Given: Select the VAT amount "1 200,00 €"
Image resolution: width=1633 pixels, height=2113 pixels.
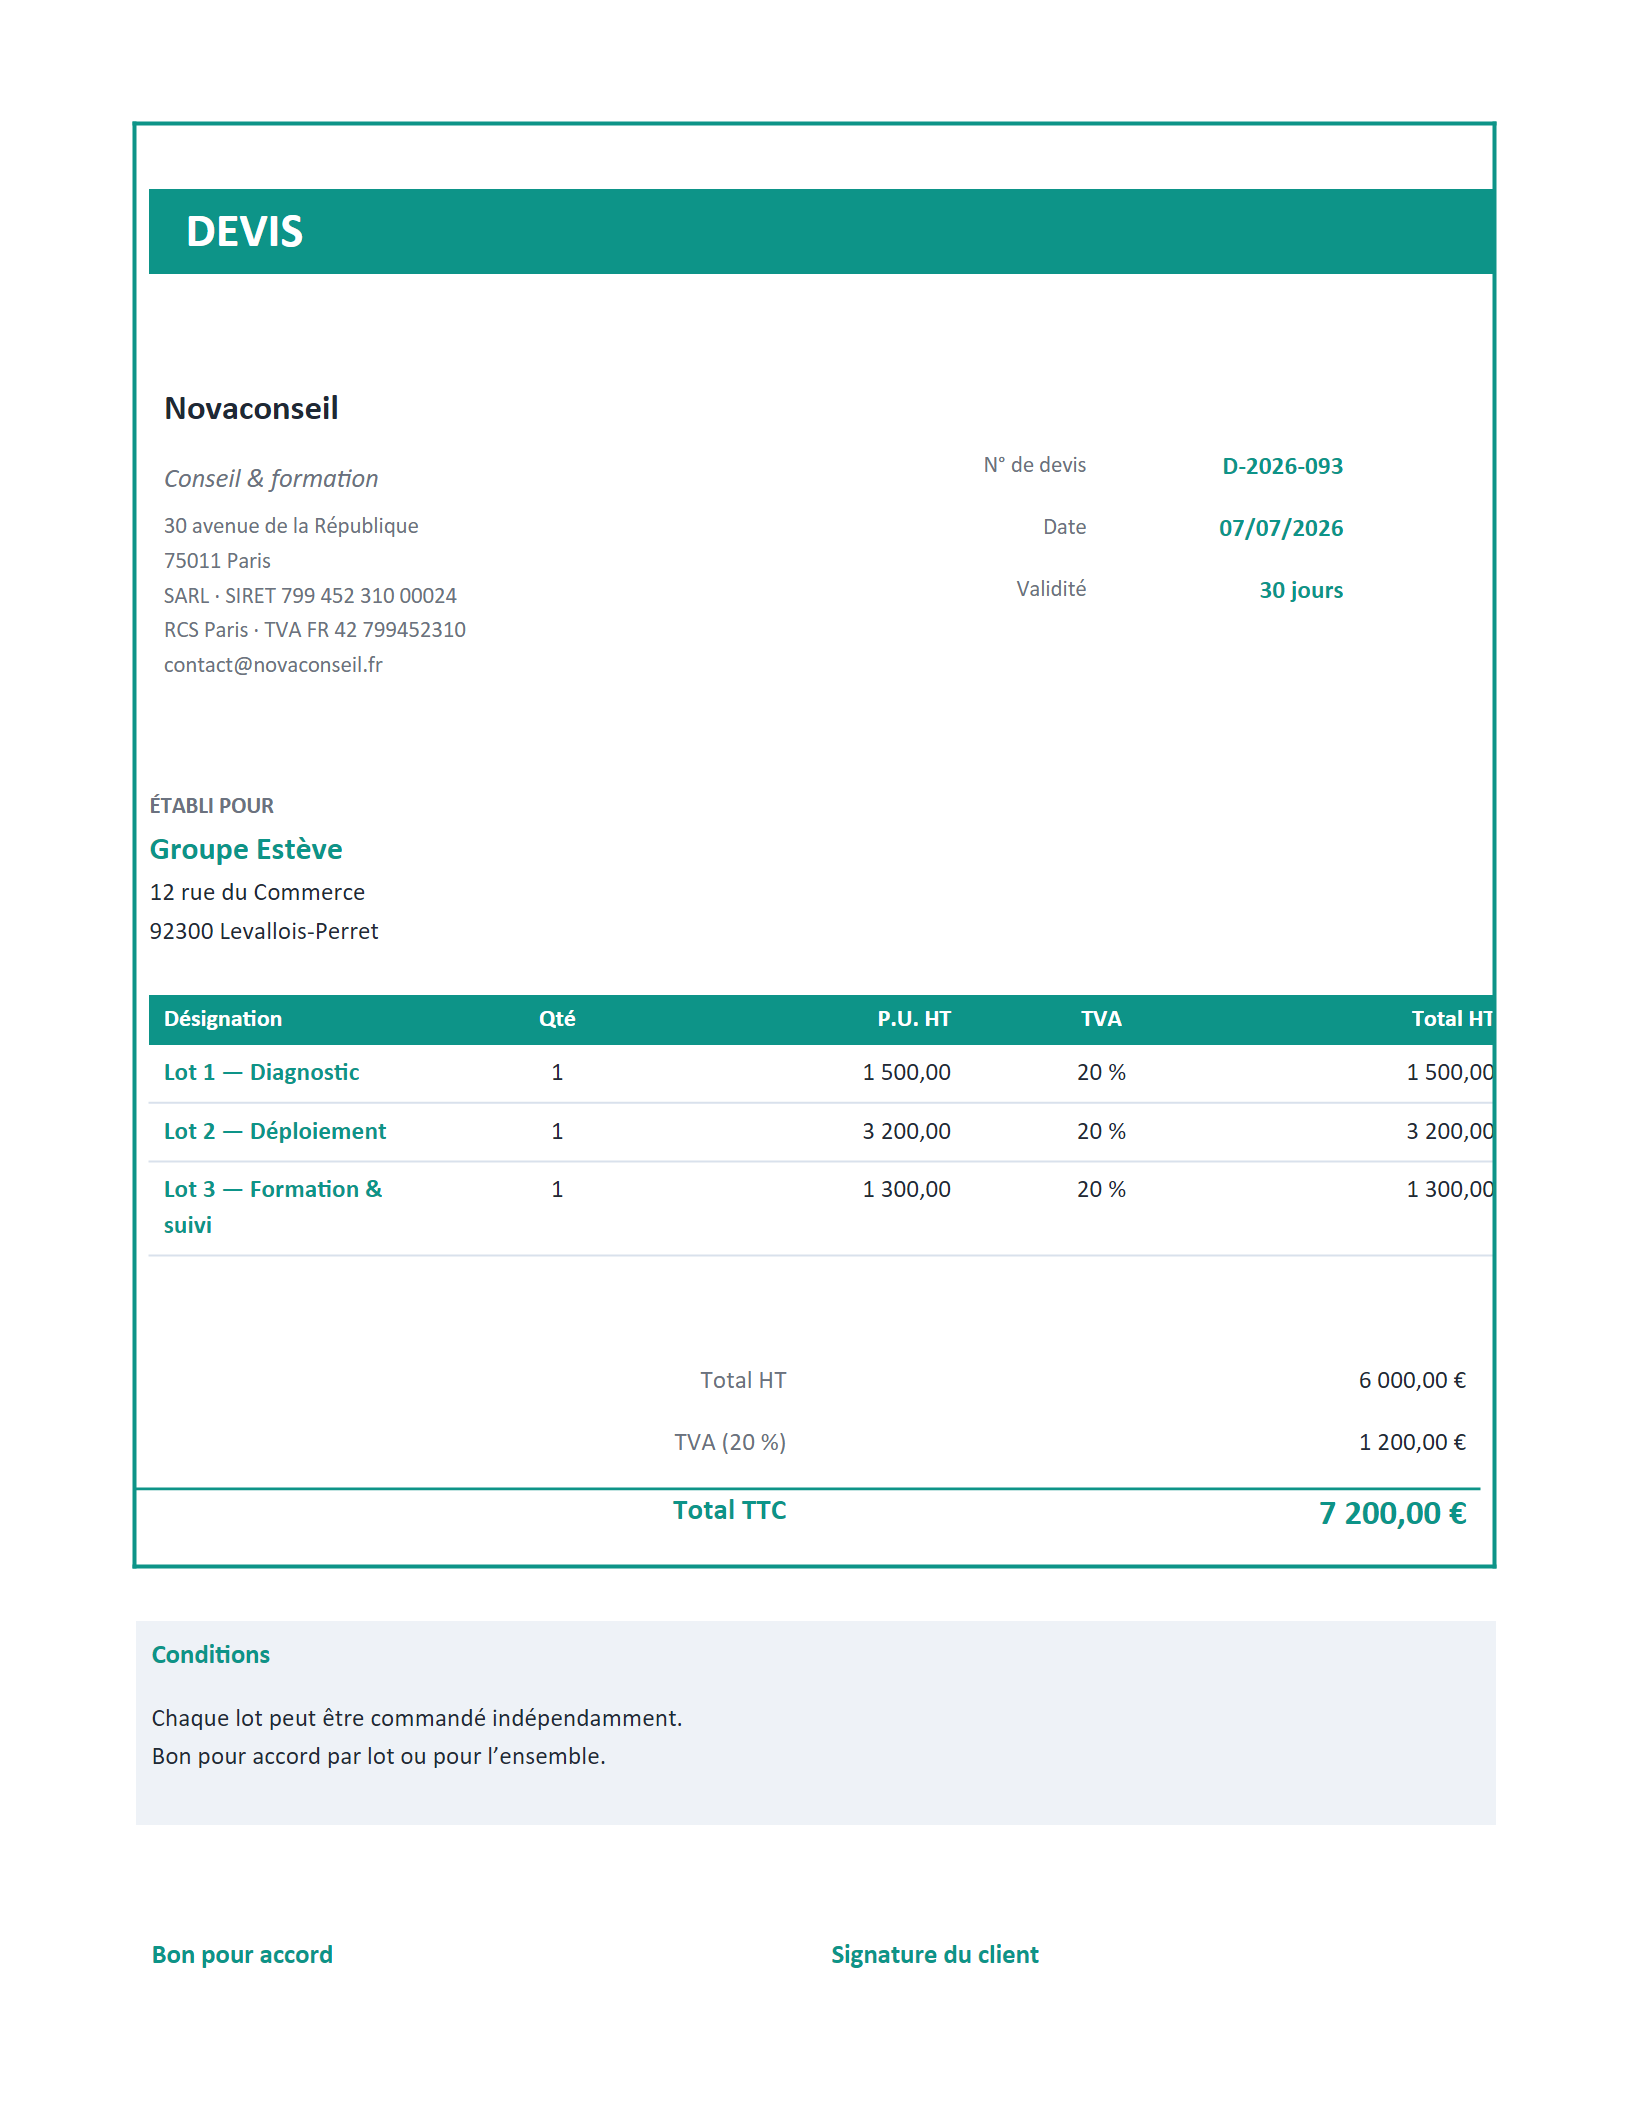Looking at the screenshot, I should pos(1412,1443).
